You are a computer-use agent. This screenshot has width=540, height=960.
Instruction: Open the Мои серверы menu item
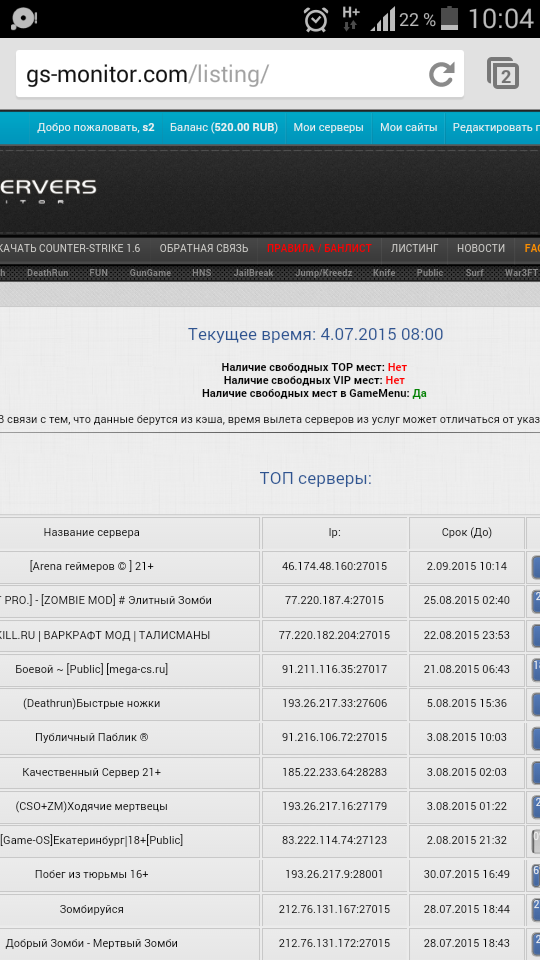pyautogui.click(x=328, y=127)
